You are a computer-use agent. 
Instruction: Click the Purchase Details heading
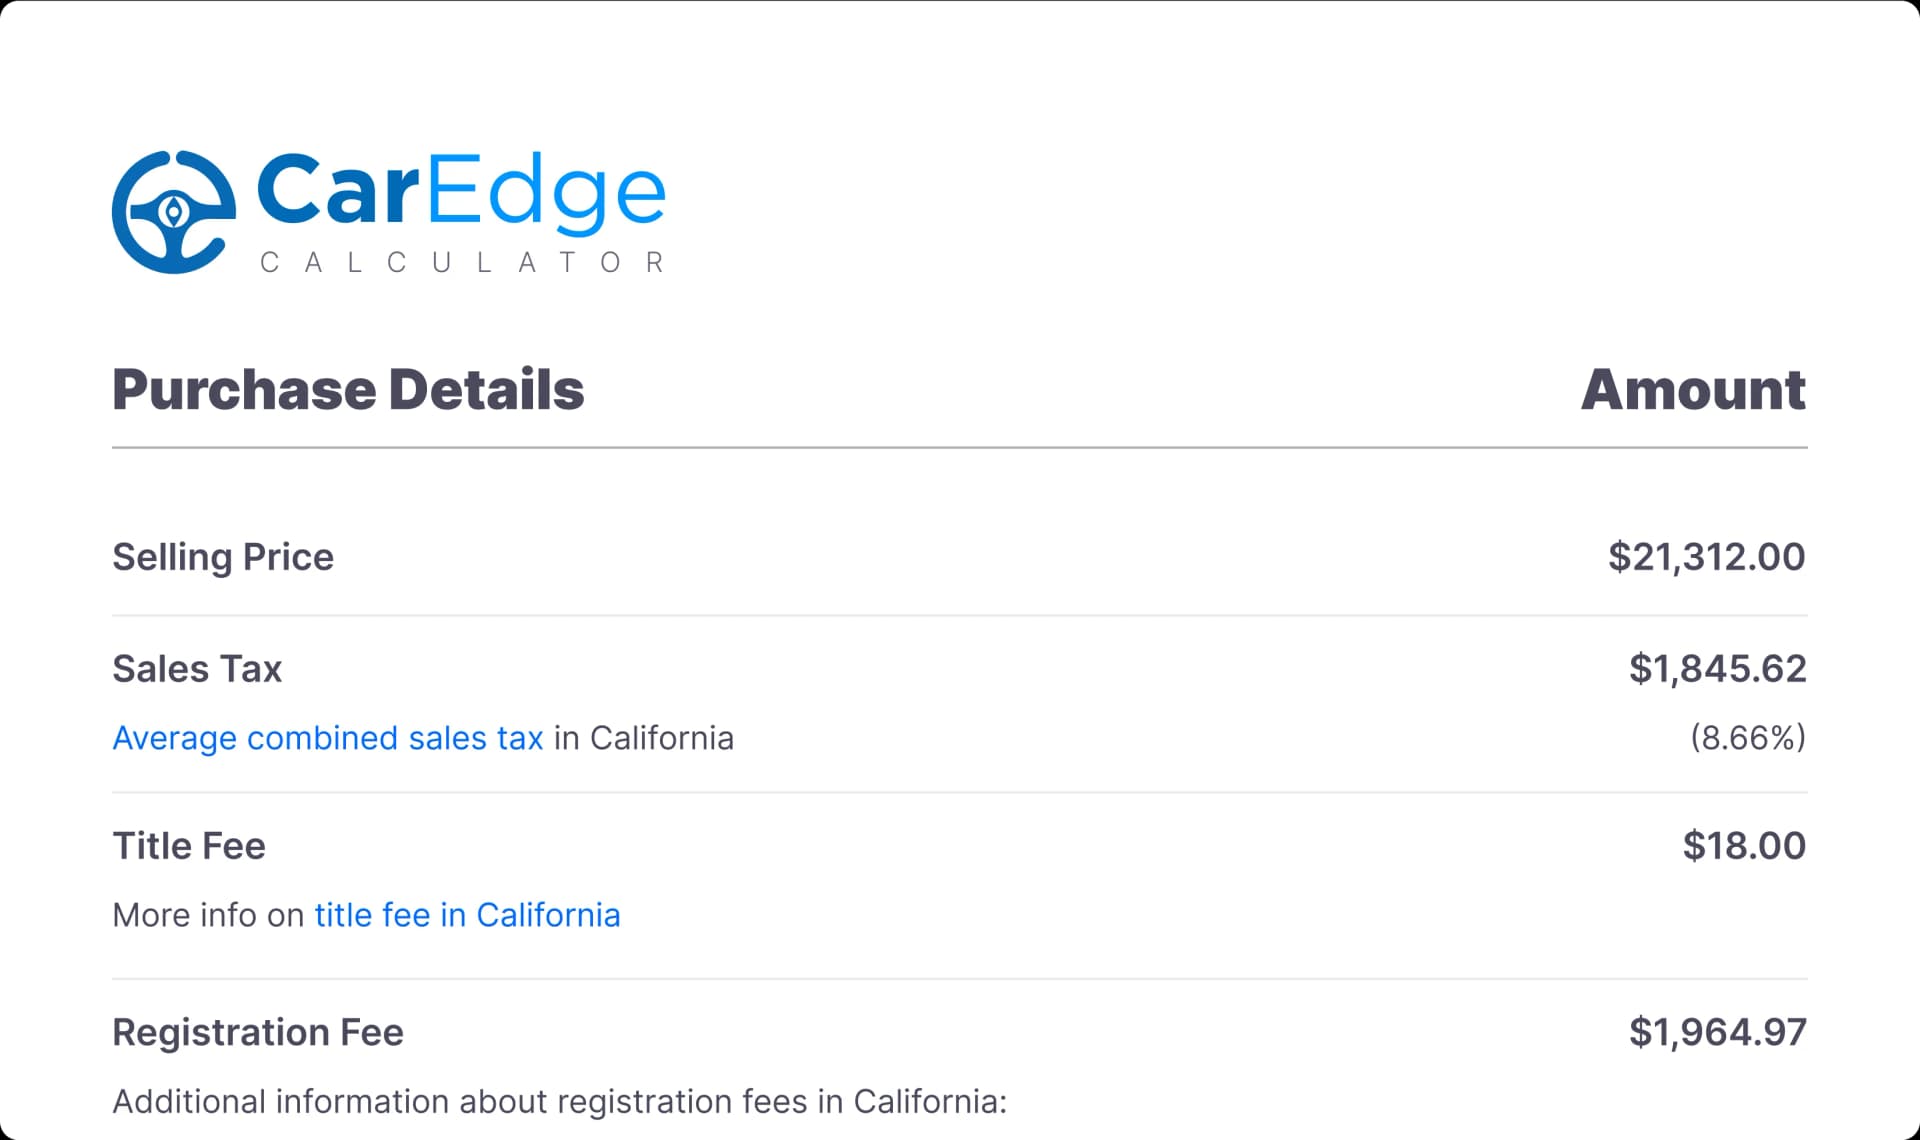348,389
